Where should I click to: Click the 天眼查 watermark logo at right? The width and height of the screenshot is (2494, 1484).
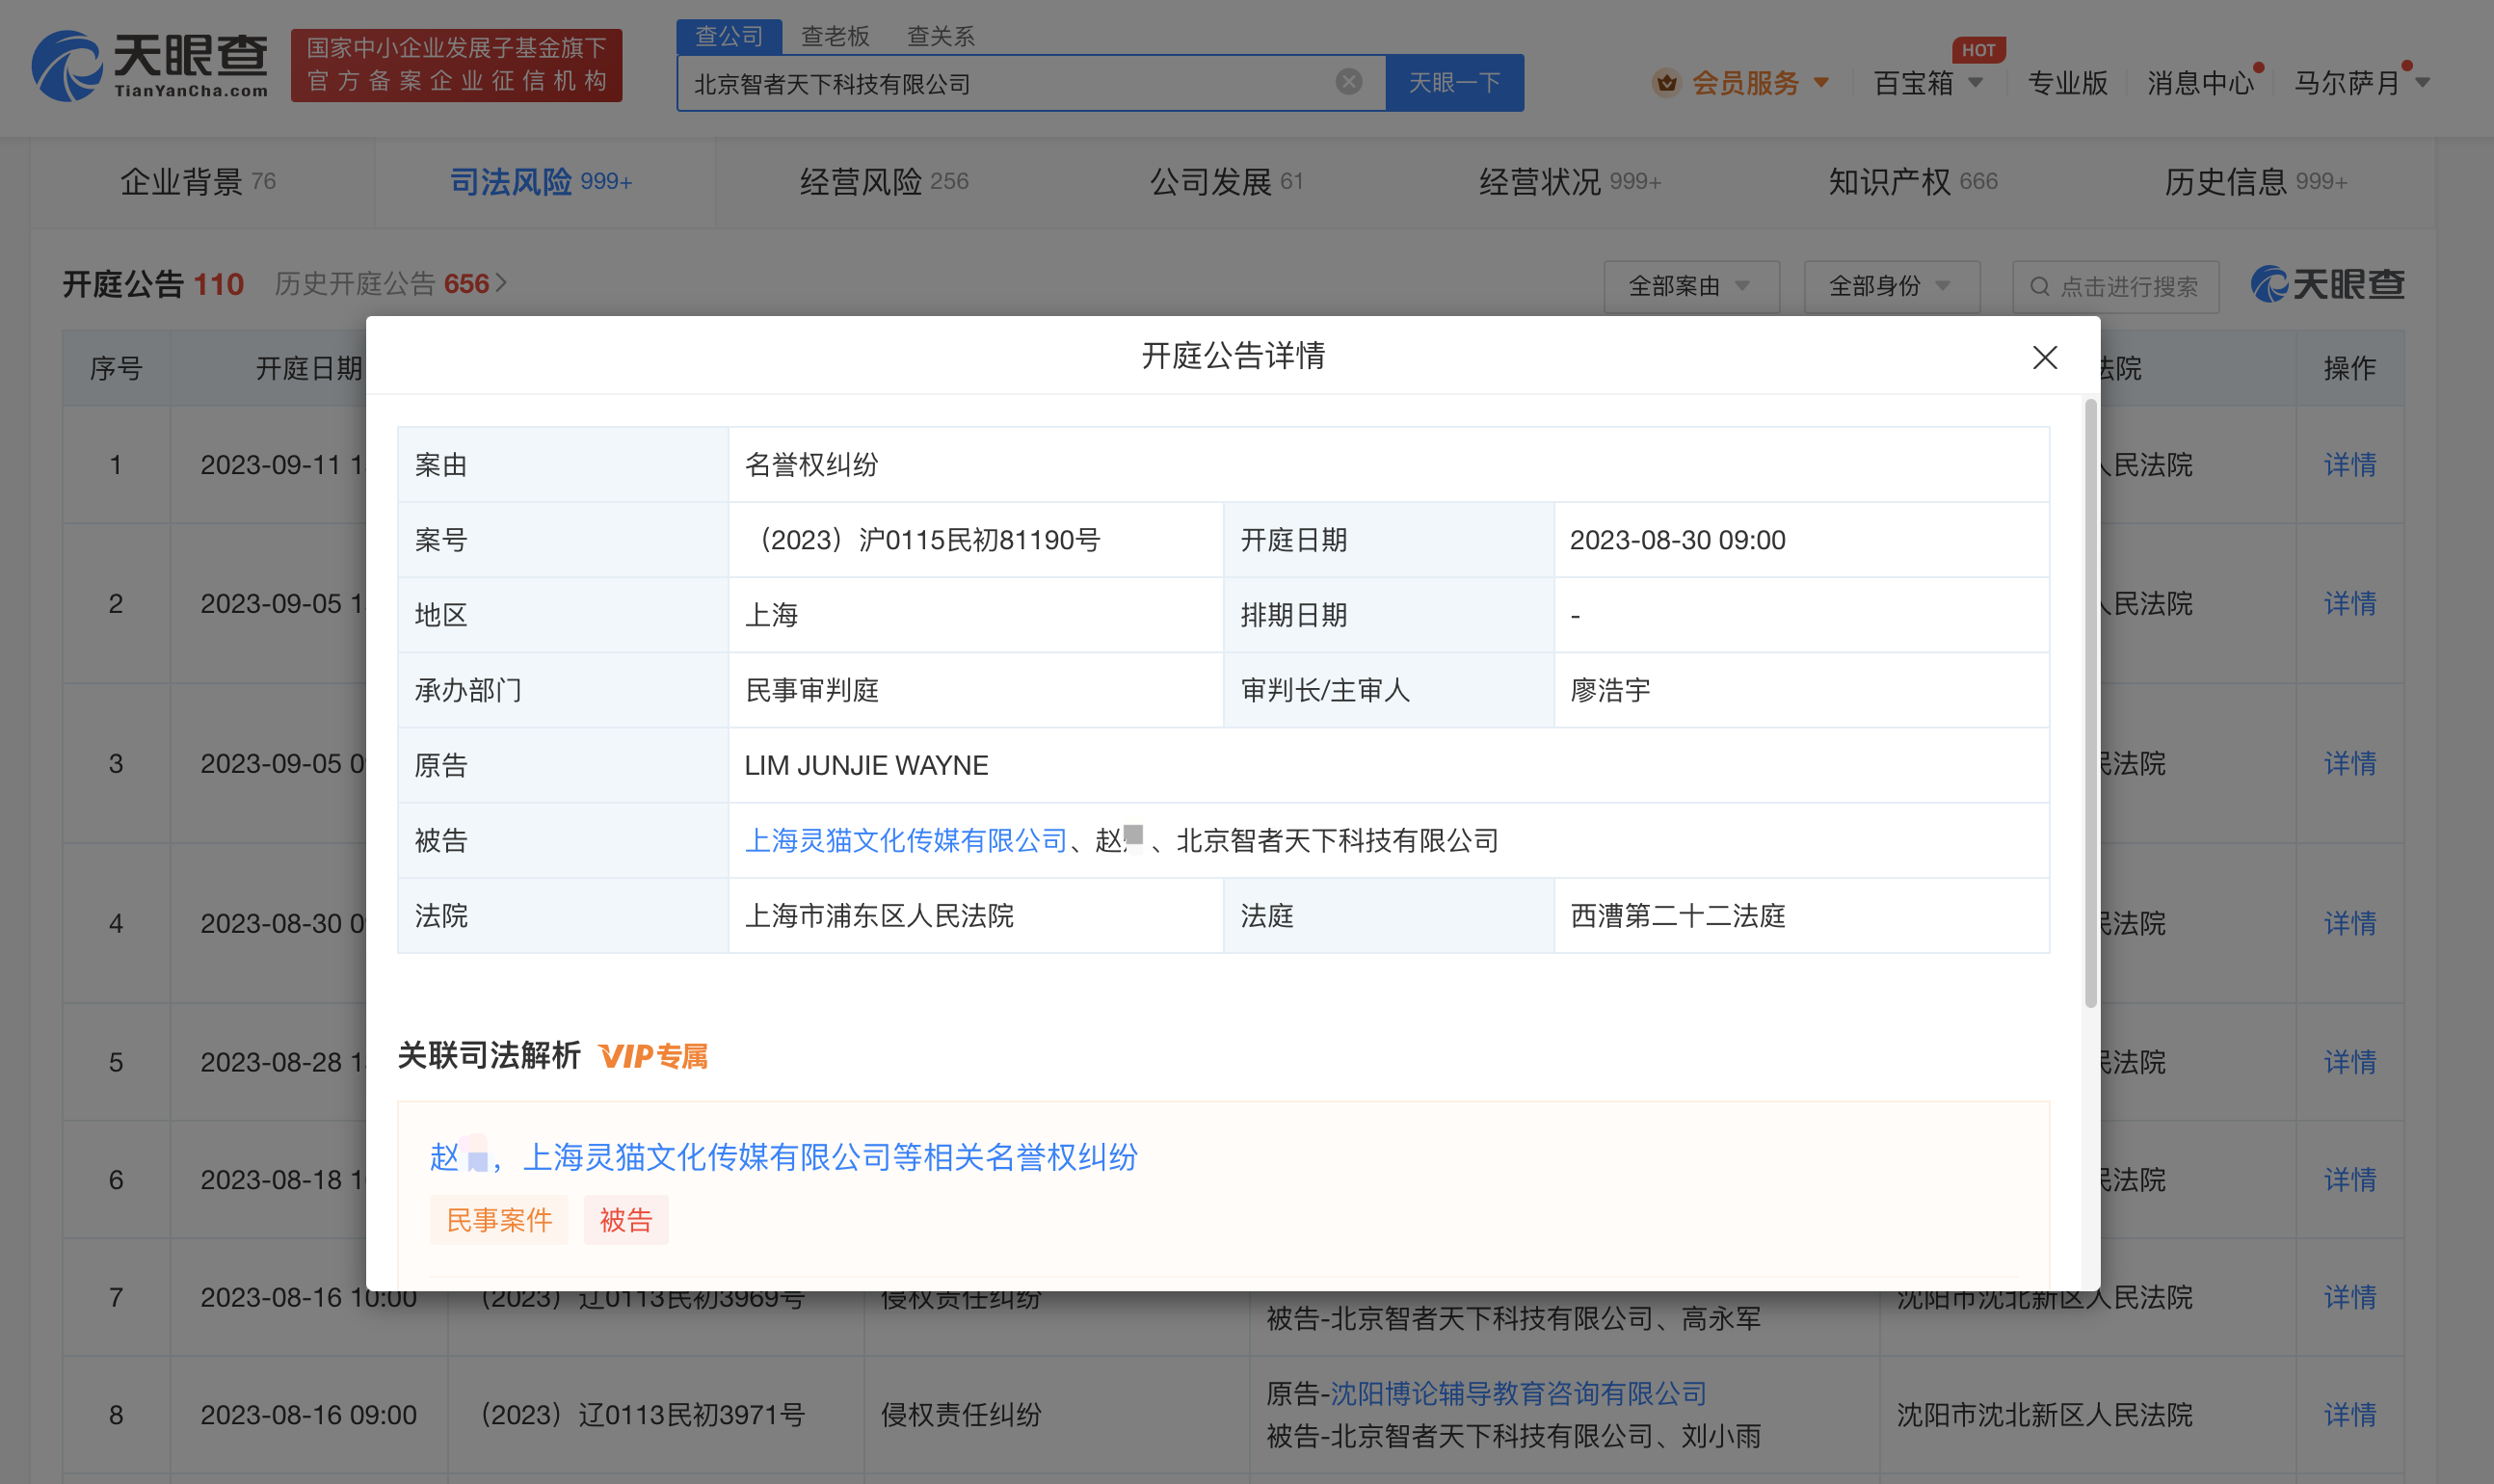click(2327, 285)
